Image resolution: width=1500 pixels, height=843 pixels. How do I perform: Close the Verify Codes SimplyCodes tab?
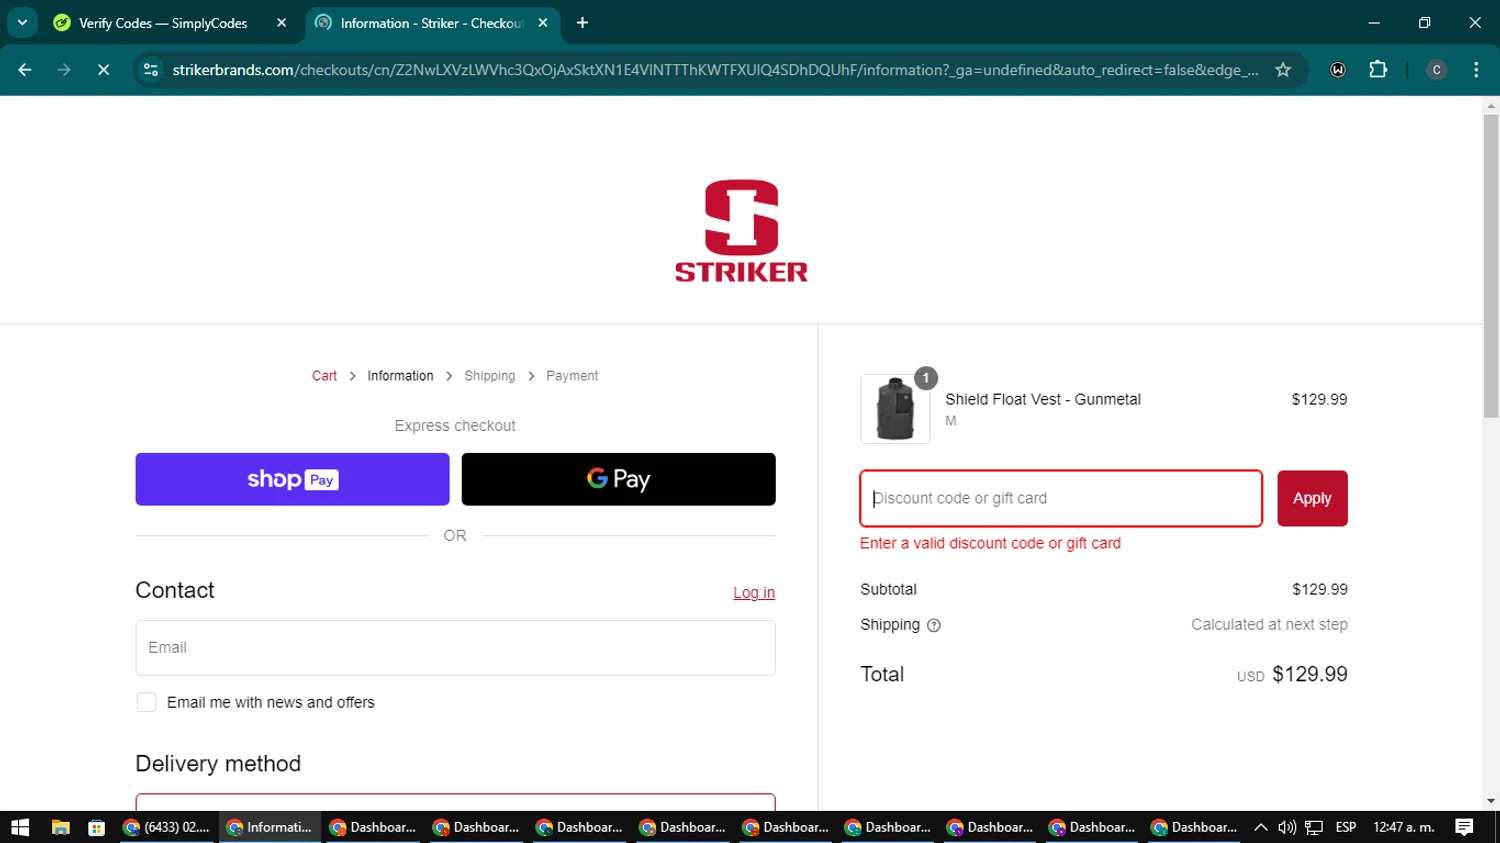pyautogui.click(x=281, y=23)
